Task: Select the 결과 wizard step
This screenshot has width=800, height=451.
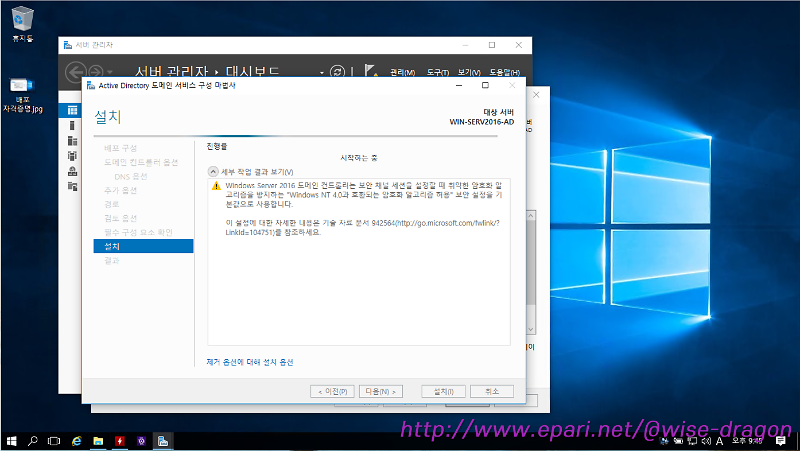Action: coord(112,261)
